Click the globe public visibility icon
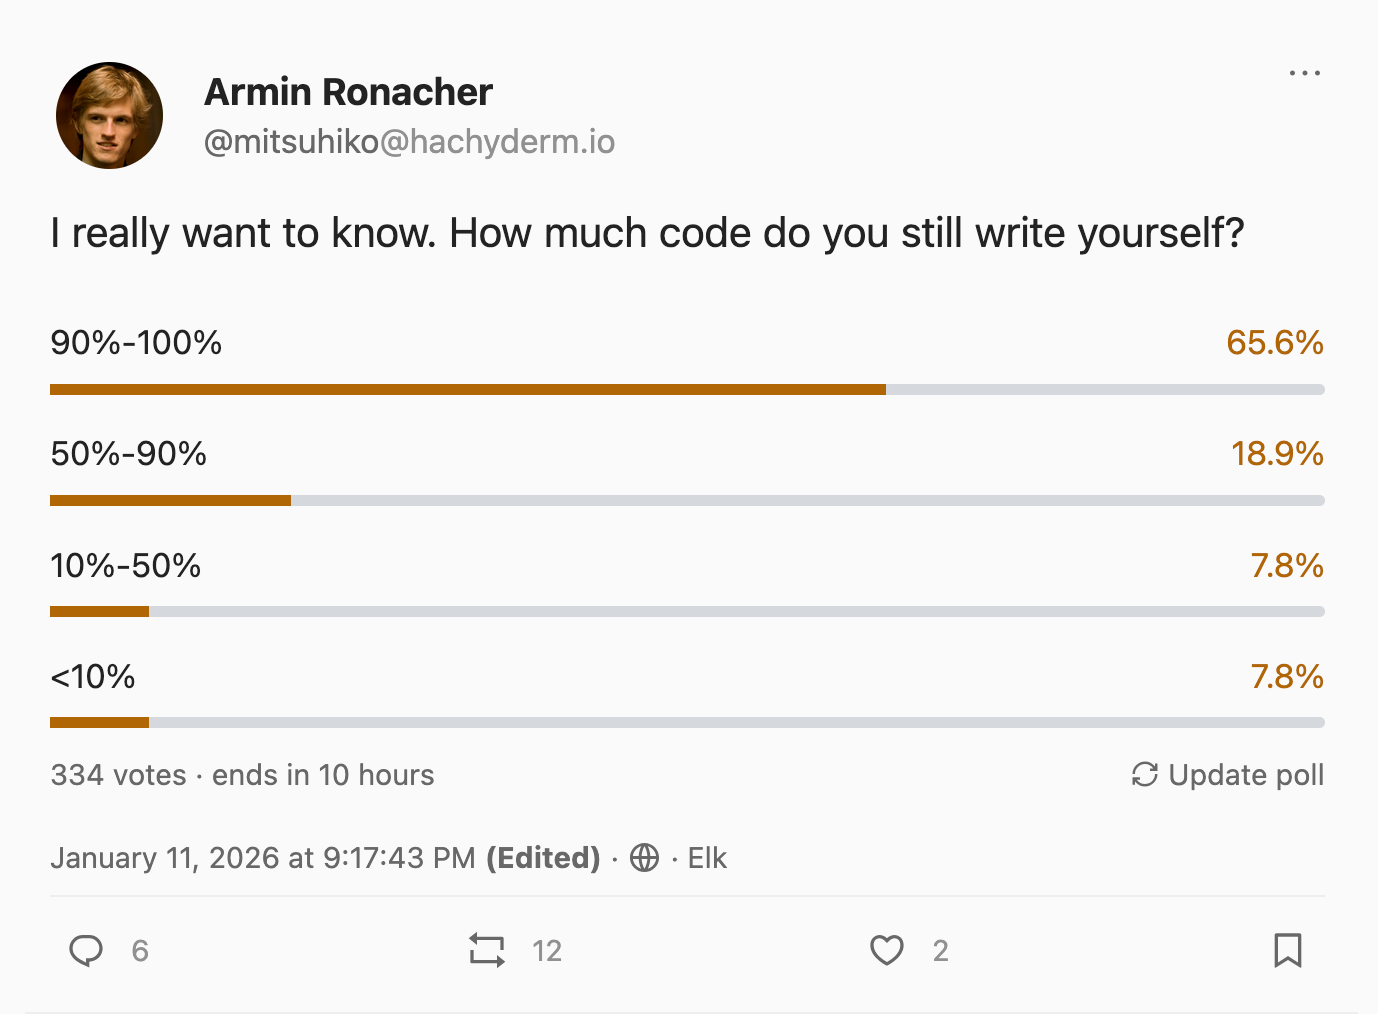Screen dimensions: 1378x1014 (645, 858)
